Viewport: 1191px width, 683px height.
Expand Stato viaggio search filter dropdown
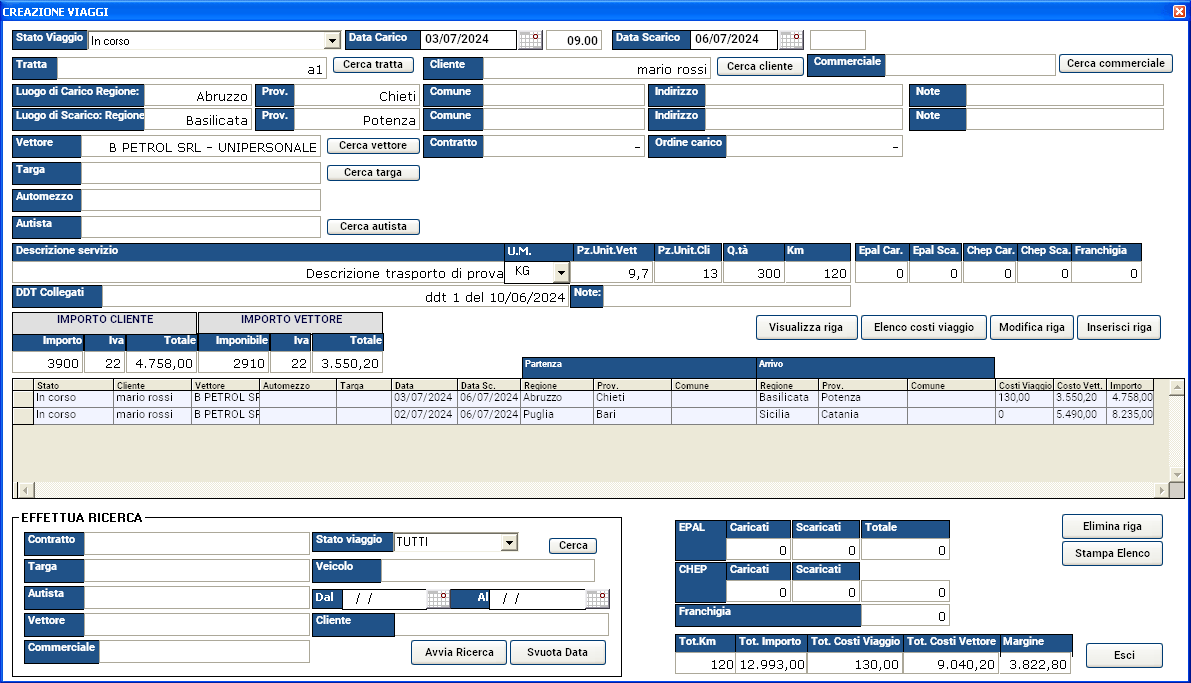tap(509, 542)
